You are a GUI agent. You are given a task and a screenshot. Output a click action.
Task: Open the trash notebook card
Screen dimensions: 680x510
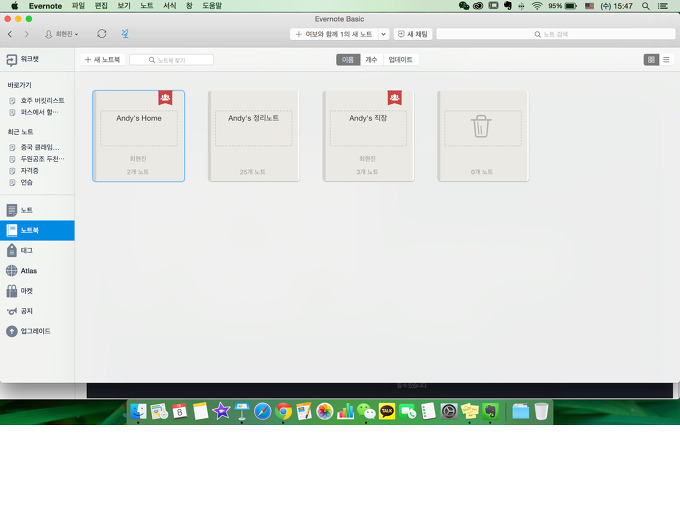[483, 136]
